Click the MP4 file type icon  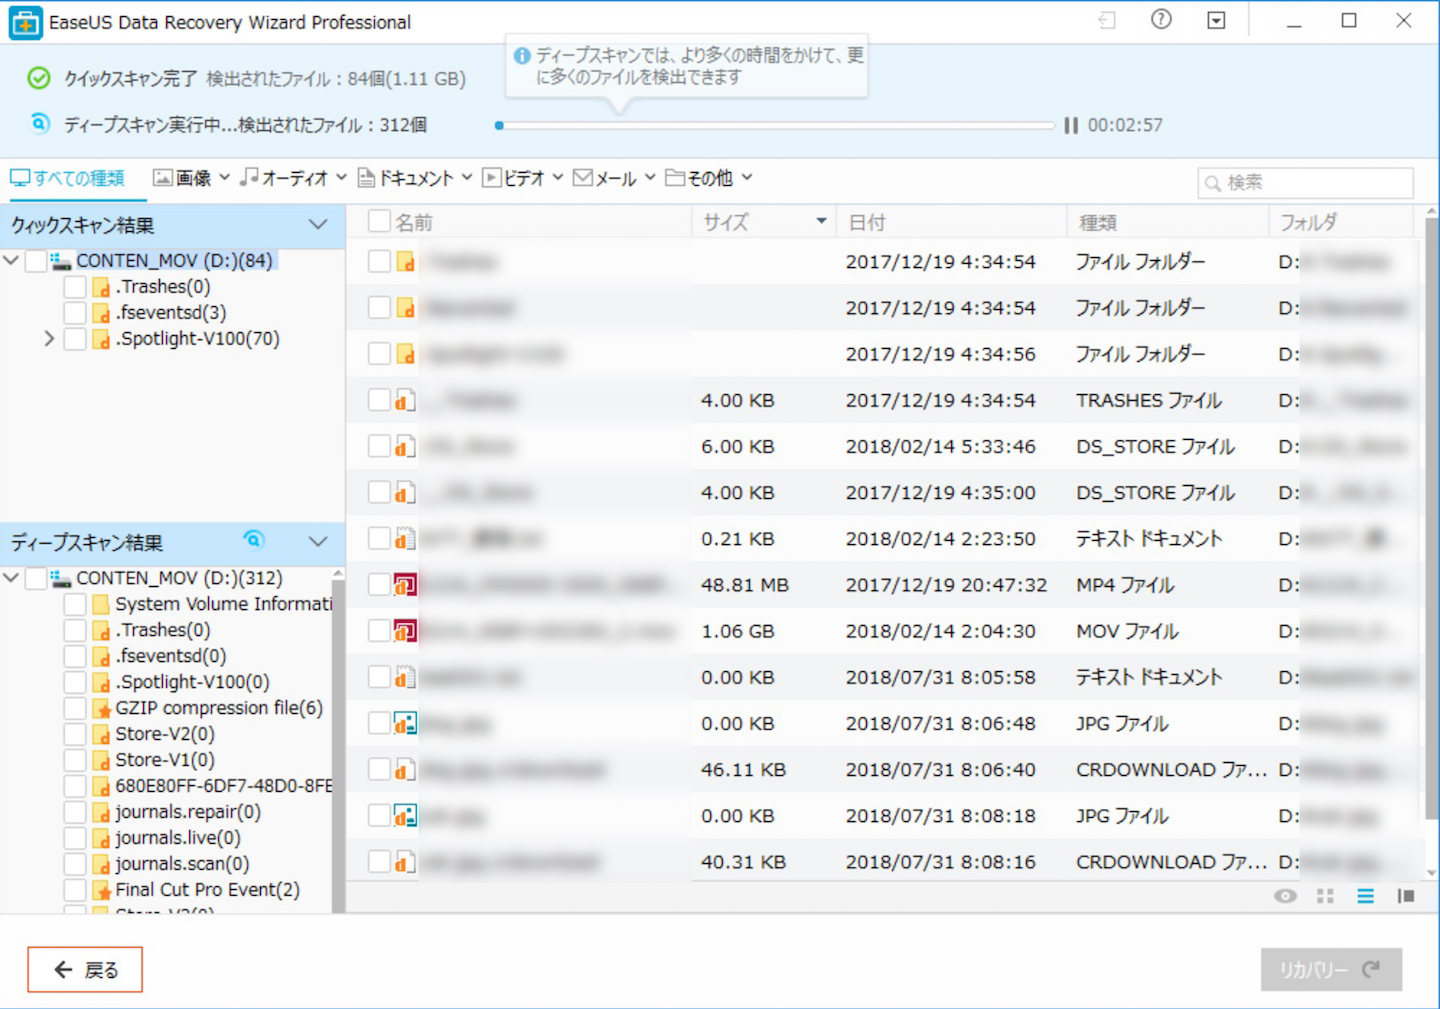tap(405, 584)
